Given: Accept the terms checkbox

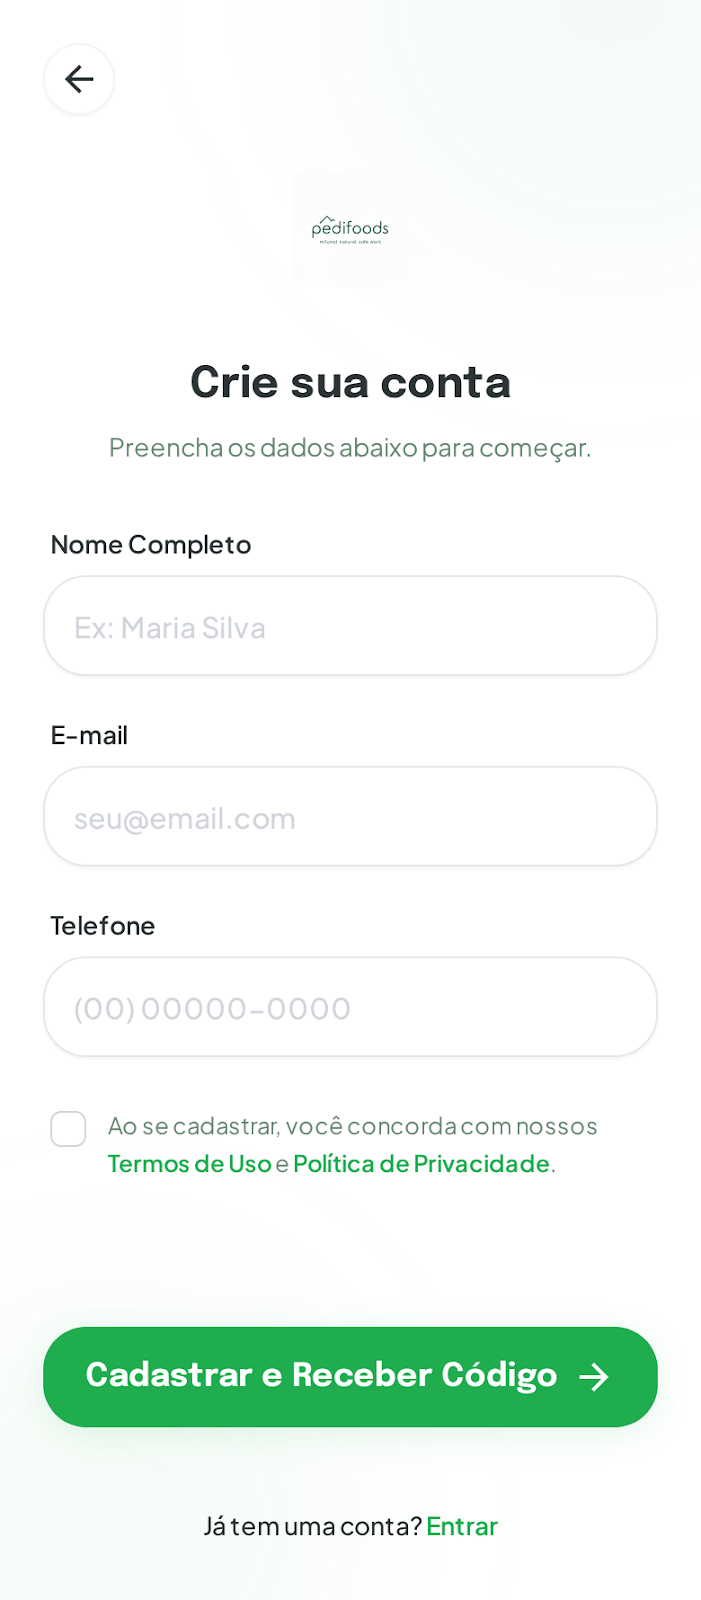Looking at the screenshot, I should 68,1129.
